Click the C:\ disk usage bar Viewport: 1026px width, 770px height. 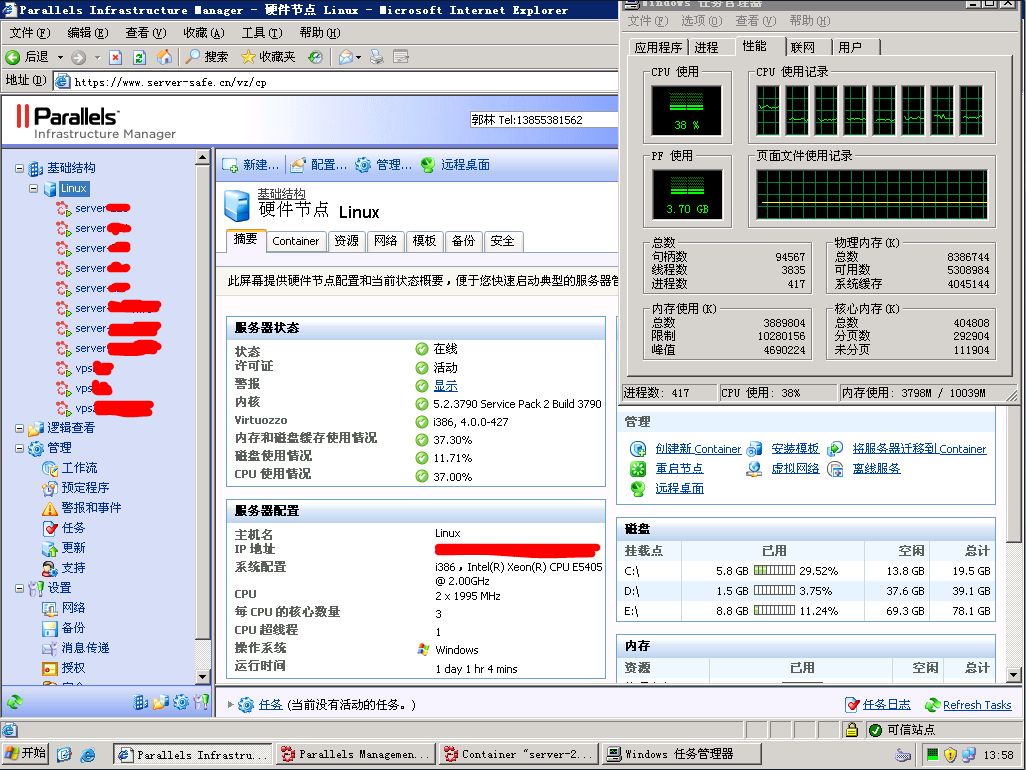click(774, 570)
